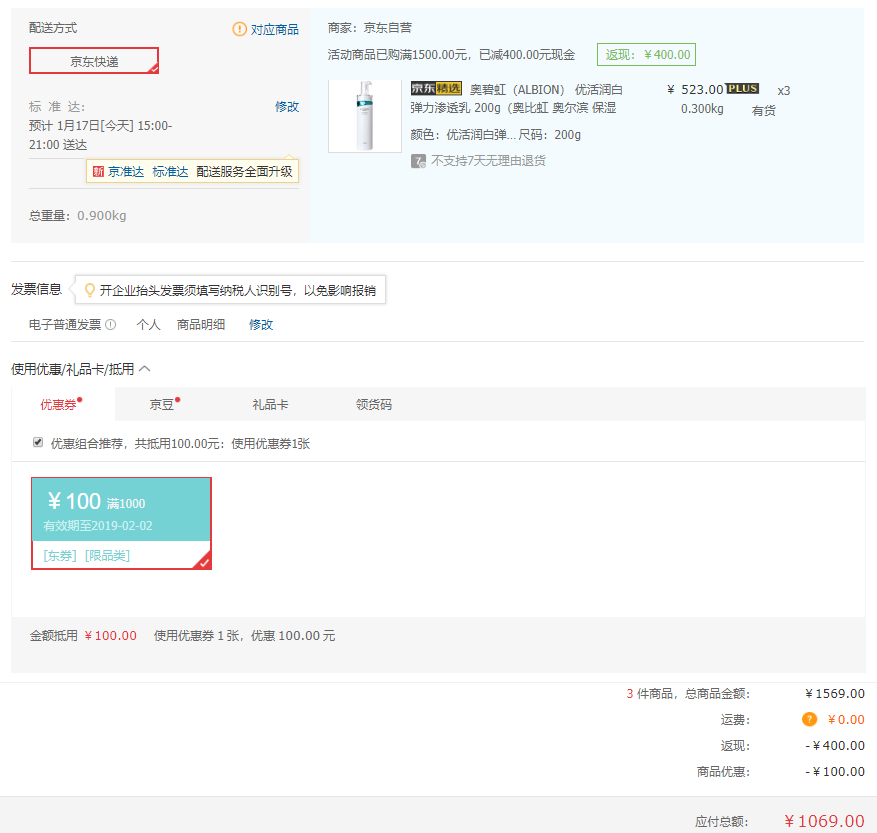877x833 pixels.
Task: Click the 商品优惠 -¥100.00 summary value
Action: (835, 771)
